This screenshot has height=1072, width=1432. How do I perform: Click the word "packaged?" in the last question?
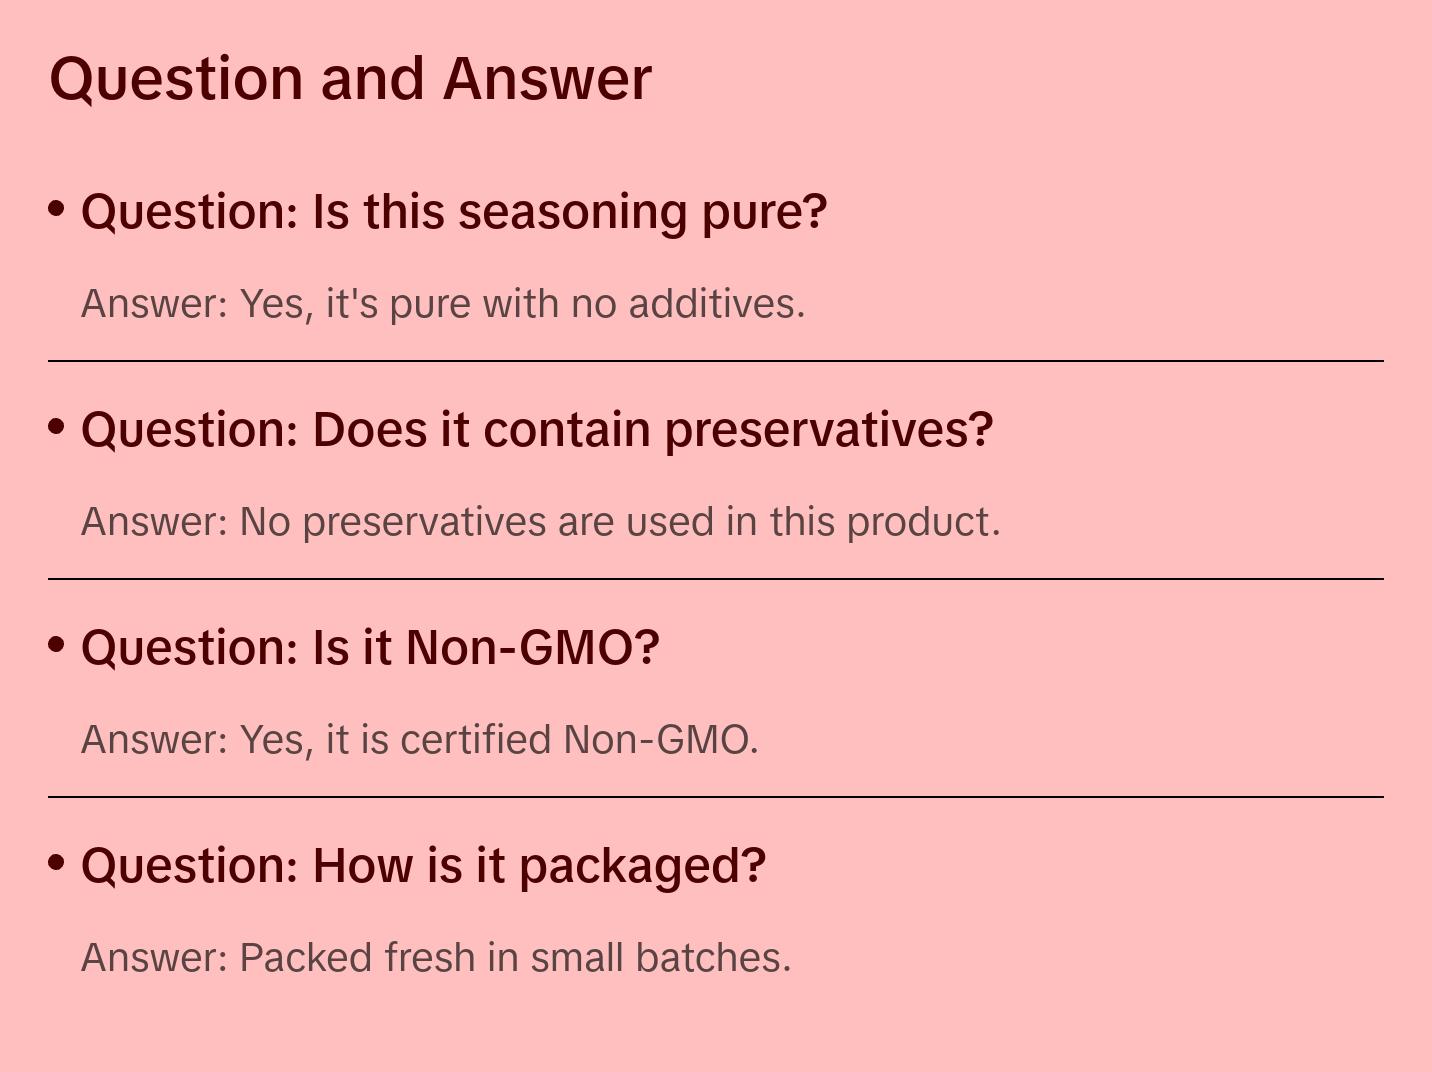[642, 866]
